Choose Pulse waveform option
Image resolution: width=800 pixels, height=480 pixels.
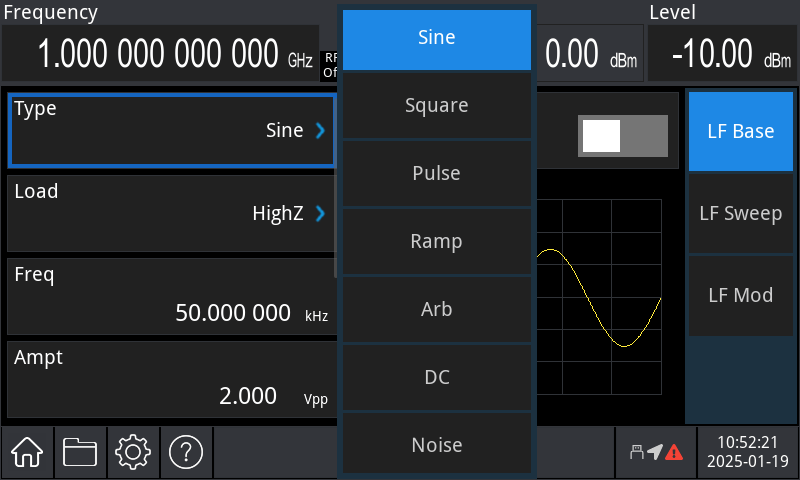click(437, 173)
